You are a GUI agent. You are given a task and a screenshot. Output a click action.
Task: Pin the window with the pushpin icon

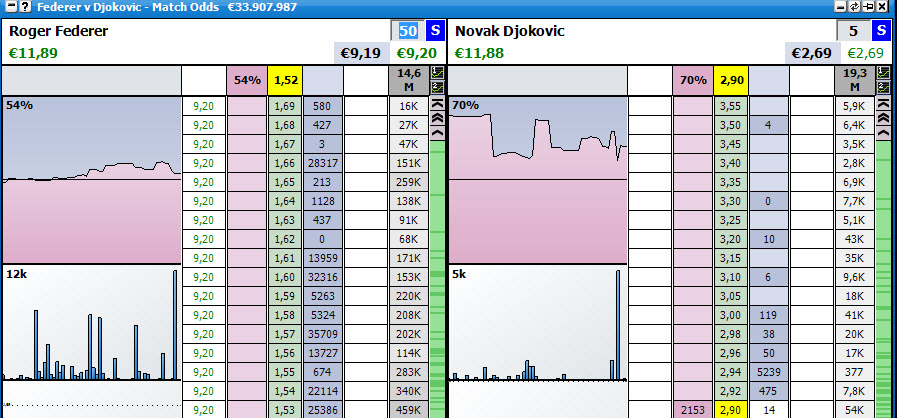click(869, 6)
